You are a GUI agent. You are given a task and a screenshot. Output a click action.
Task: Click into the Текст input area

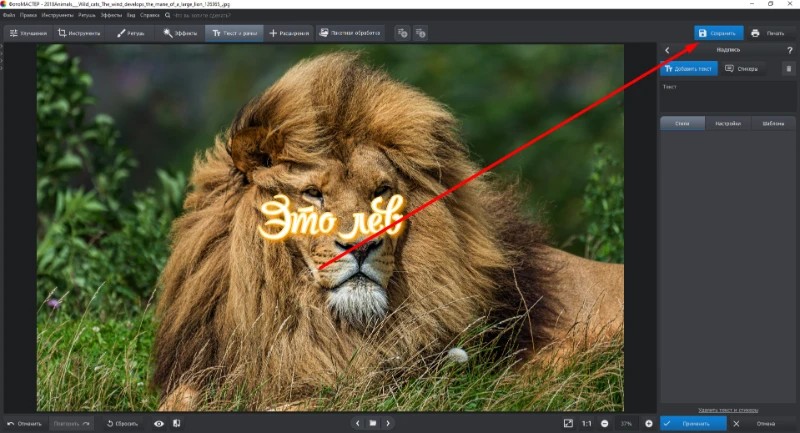[x=728, y=99]
